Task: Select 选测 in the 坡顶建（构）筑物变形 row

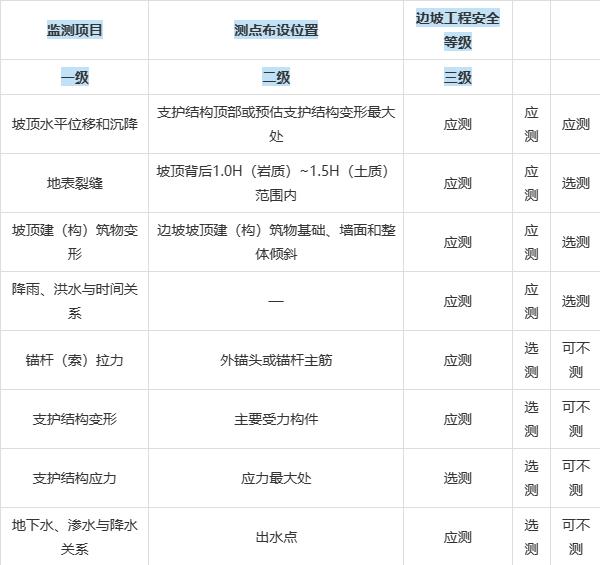Action: (576, 242)
